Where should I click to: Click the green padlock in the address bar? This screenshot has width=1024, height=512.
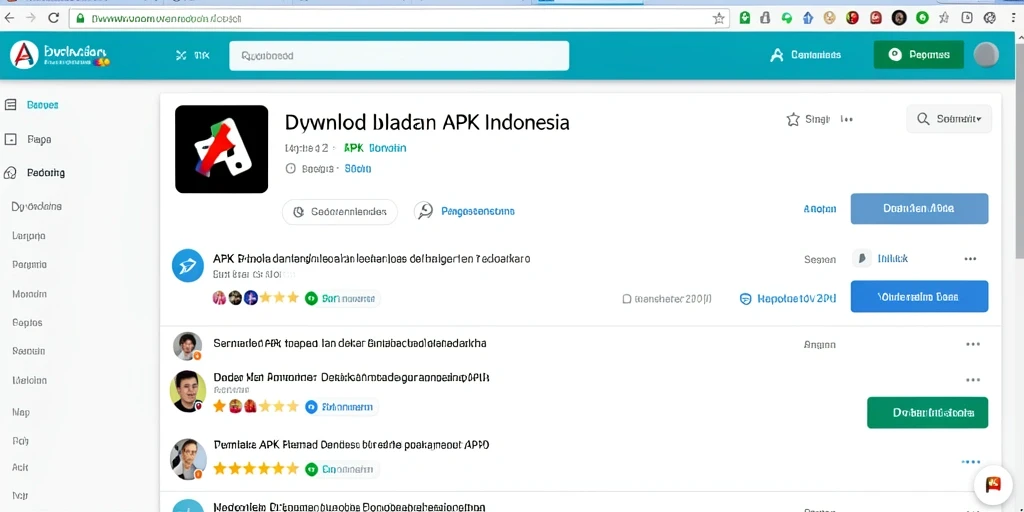[81, 19]
